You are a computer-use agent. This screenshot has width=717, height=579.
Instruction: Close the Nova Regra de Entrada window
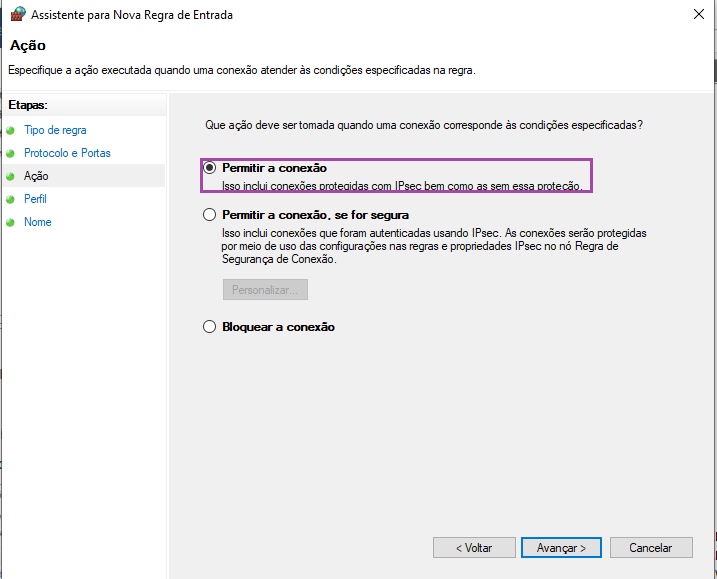695,14
